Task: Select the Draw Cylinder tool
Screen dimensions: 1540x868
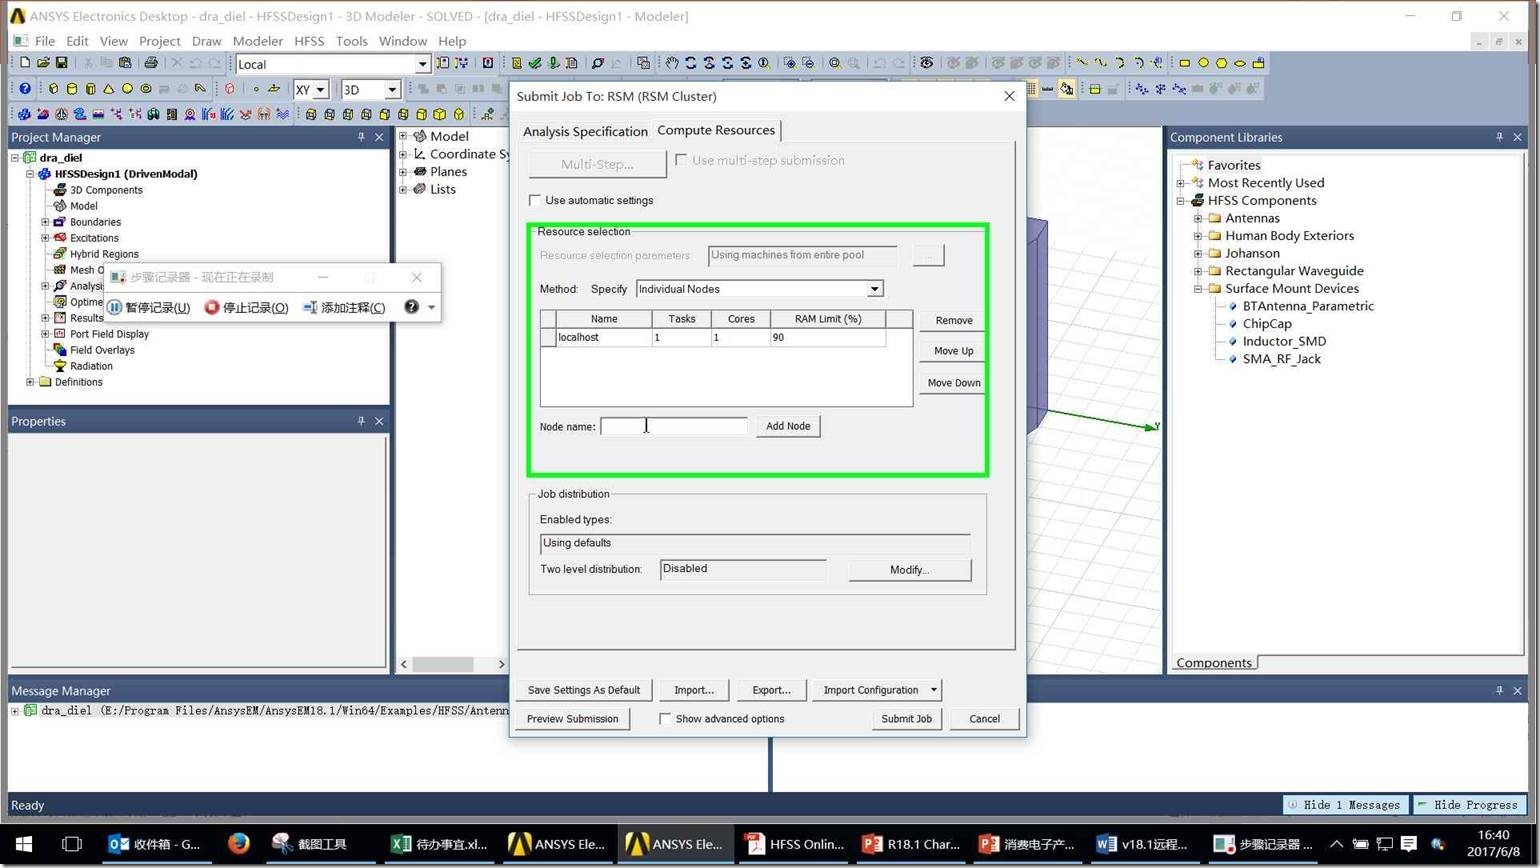Action: coord(72,89)
